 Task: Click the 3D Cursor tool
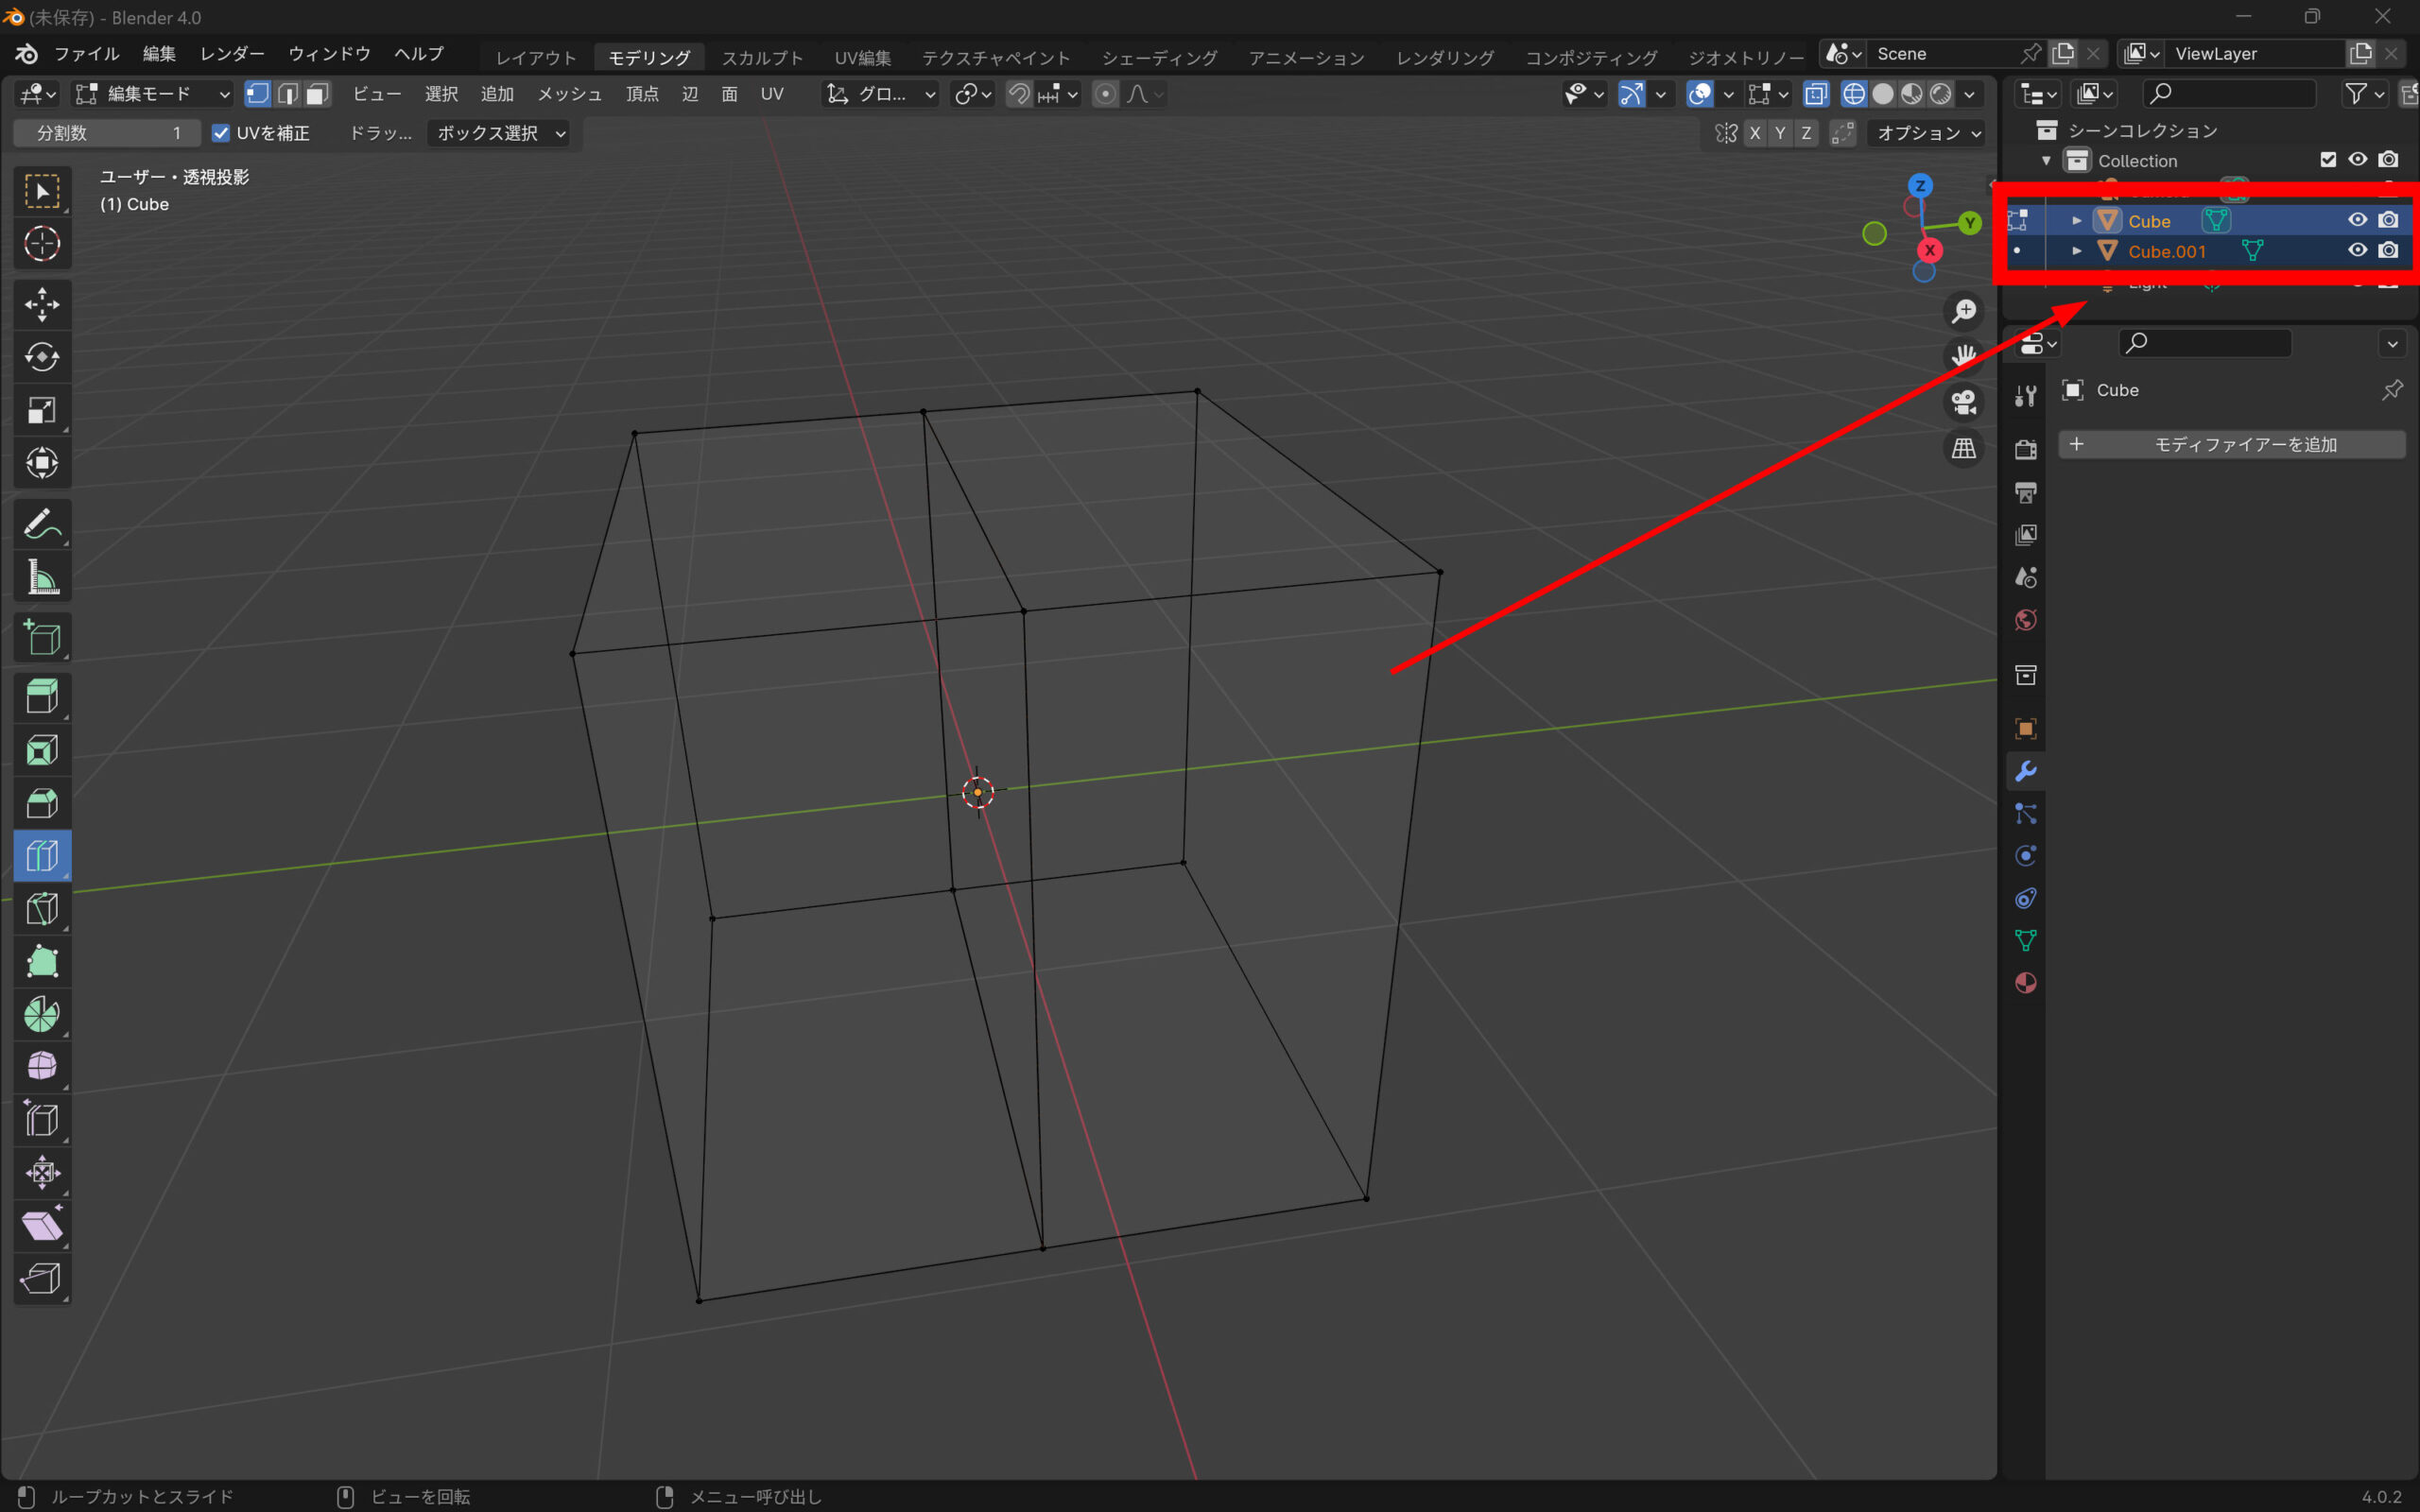41,243
